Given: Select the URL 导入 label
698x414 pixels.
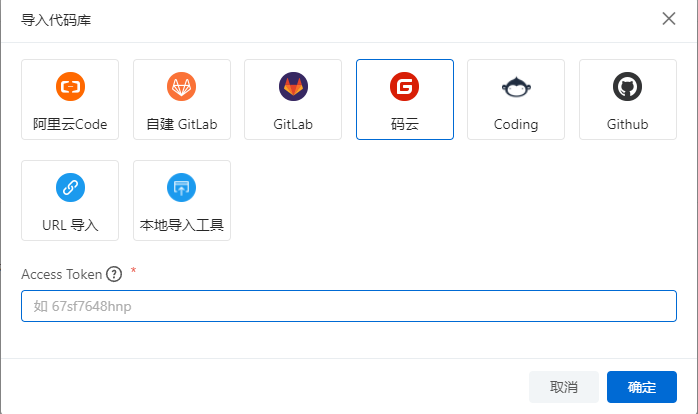Looking at the screenshot, I should pos(70,225).
